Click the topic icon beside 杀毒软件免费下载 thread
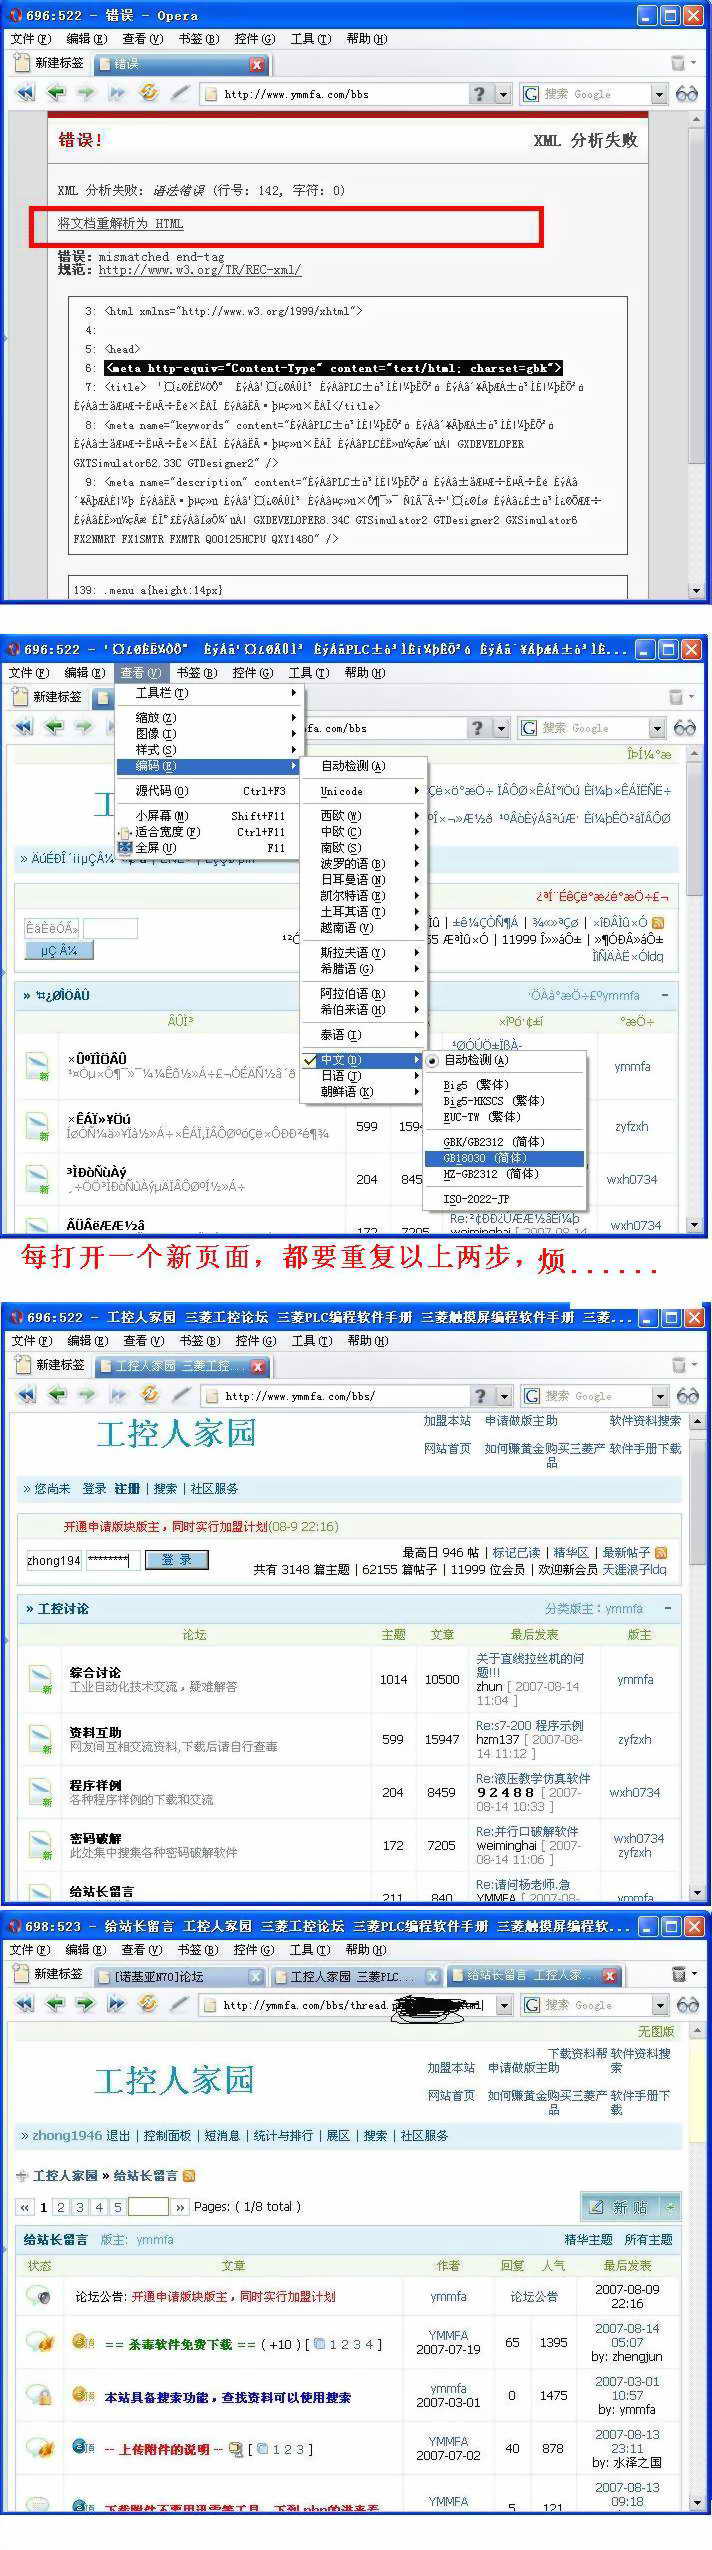Image resolution: width=712 pixels, height=2550 pixels. (84, 2343)
